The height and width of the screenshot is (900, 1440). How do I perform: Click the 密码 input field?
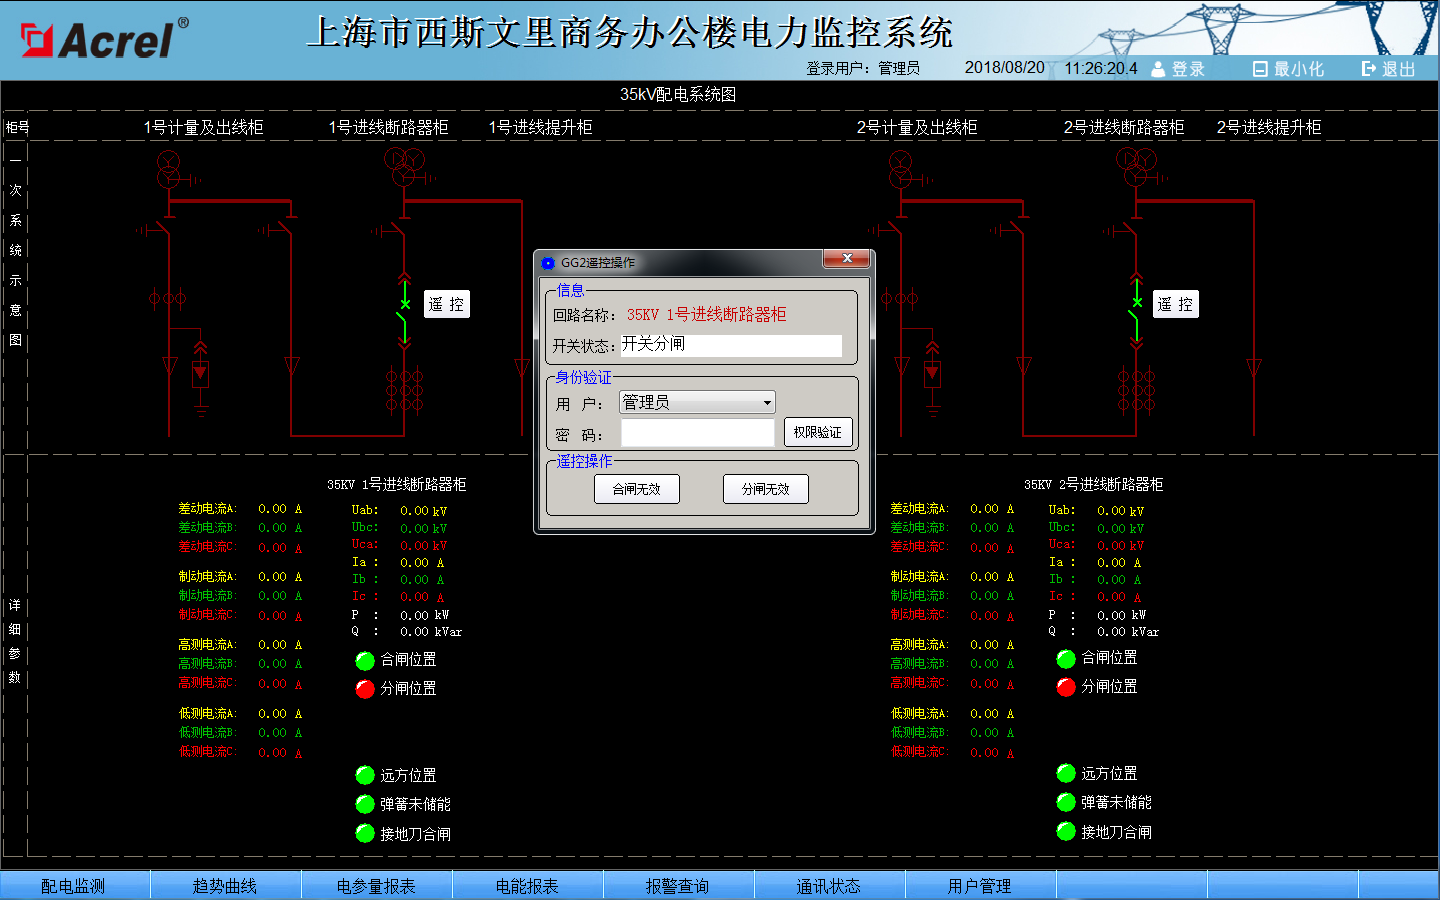click(697, 433)
